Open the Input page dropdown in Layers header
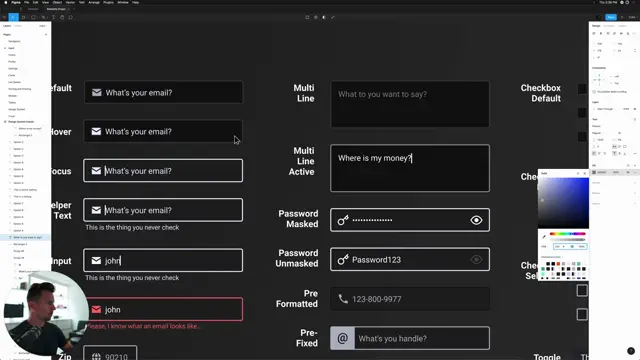The width and height of the screenshot is (640, 360). pyautogui.click(x=42, y=26)
